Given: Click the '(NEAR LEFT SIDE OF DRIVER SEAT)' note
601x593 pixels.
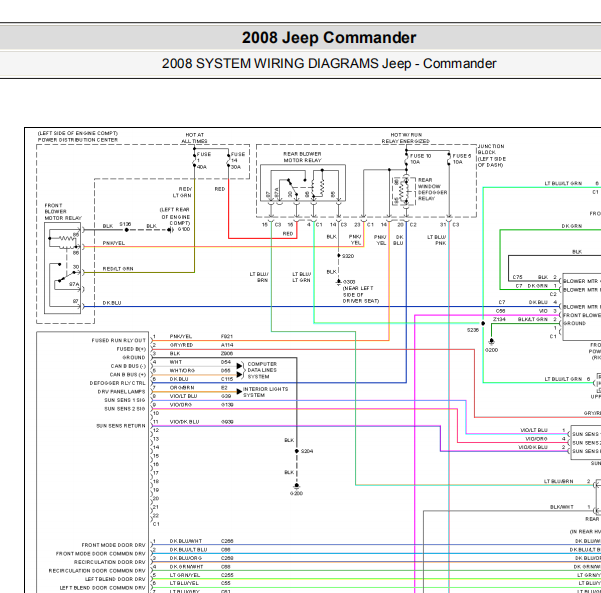Looking at the screenshot, I should click(361, 295).
